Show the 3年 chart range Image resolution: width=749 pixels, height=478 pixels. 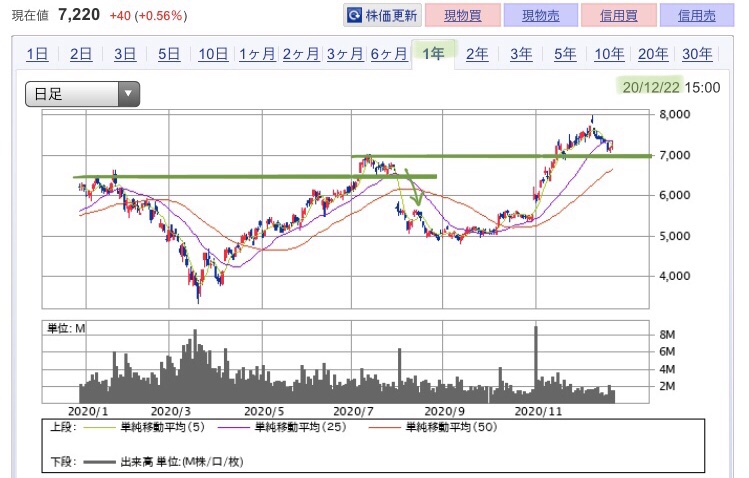[x=521, y=54]
